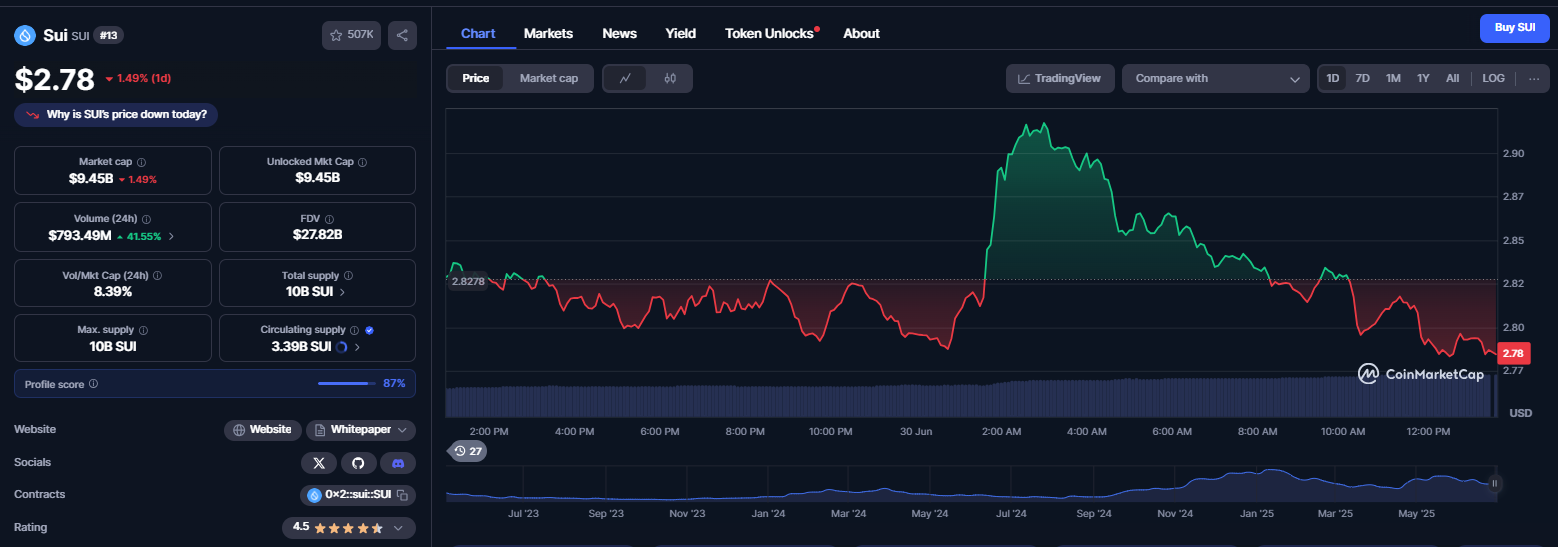Open the Website link button
1558x547 pixels.
[x=262, y=430]
